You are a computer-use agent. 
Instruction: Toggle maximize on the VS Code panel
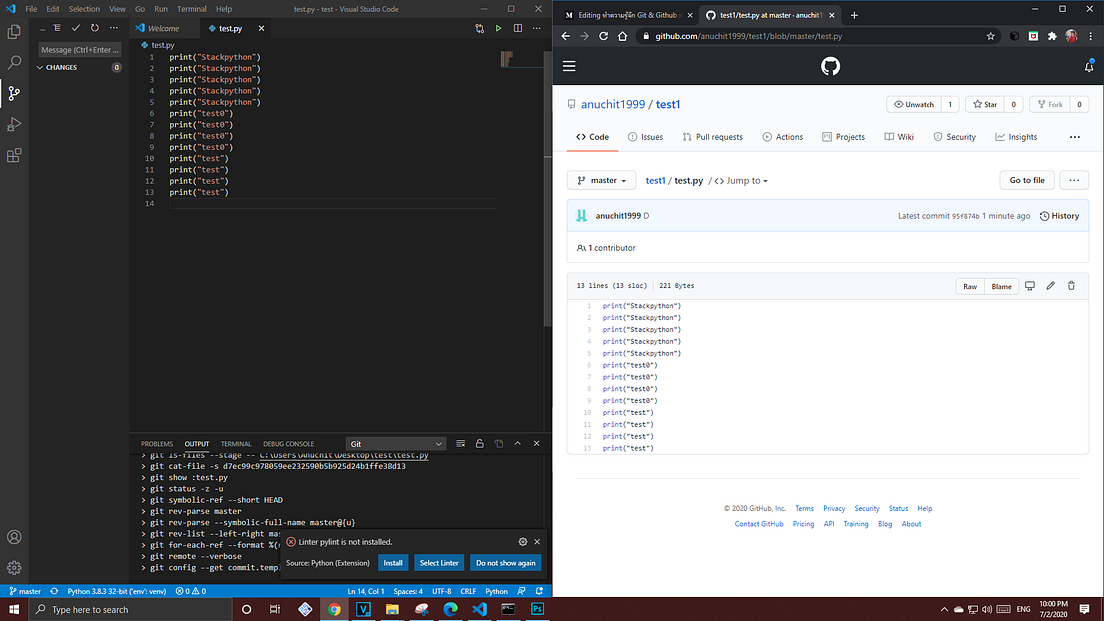coord(517,443)
